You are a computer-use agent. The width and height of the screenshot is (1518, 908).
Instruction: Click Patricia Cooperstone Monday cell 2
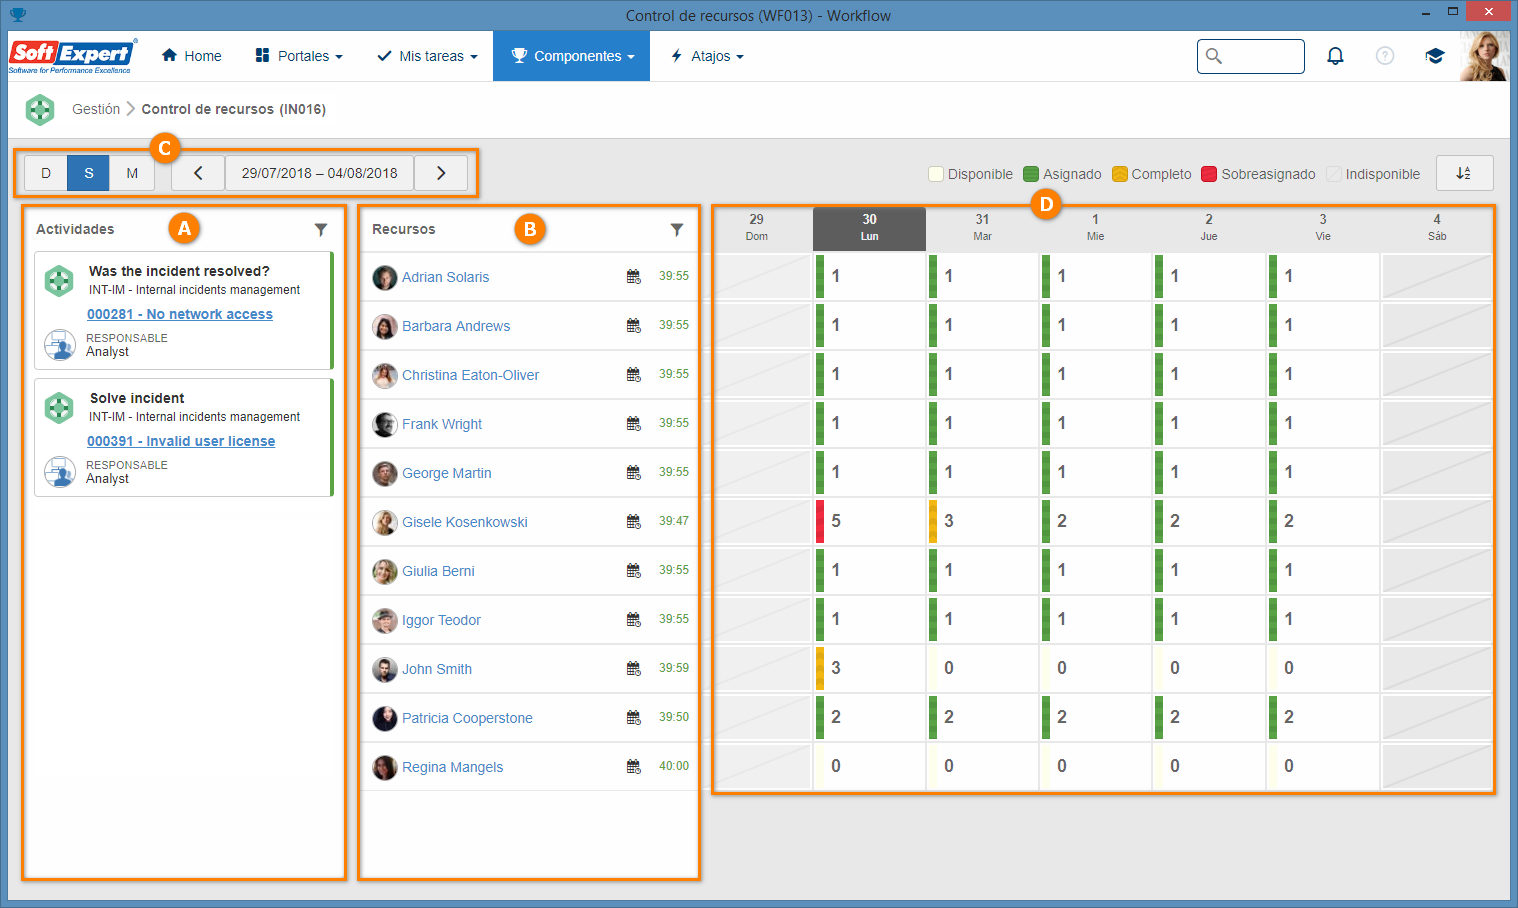coord(869,717)
